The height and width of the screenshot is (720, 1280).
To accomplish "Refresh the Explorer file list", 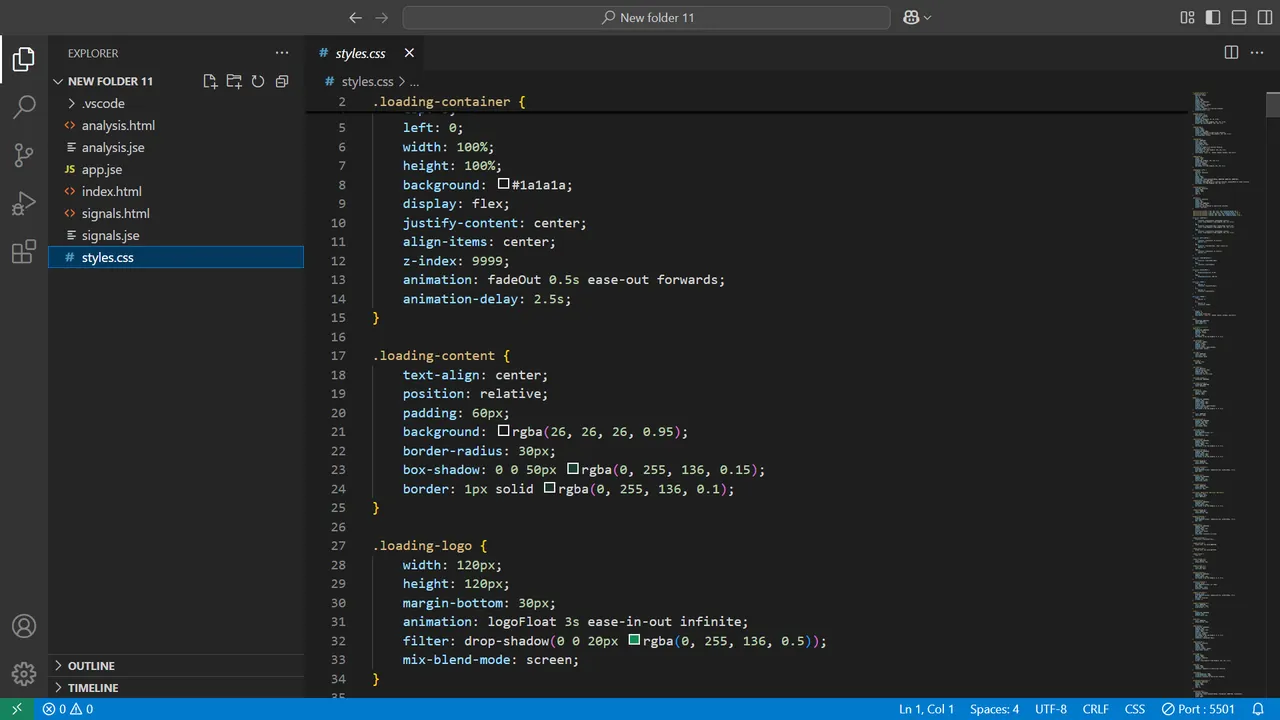I will coord(258,81).
